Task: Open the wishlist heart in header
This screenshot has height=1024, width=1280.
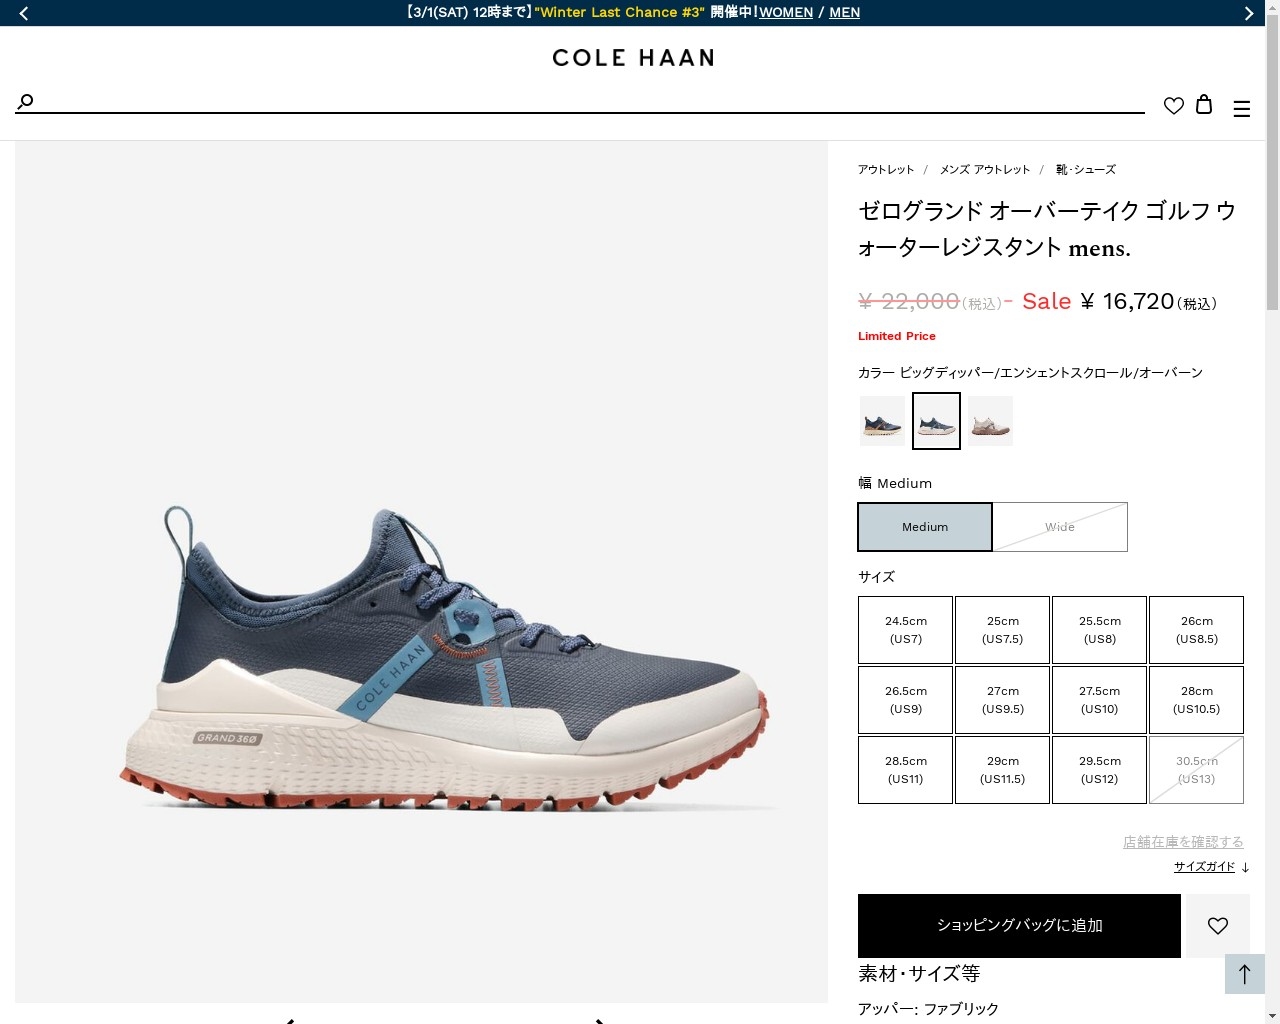Action: (1174, 105)
